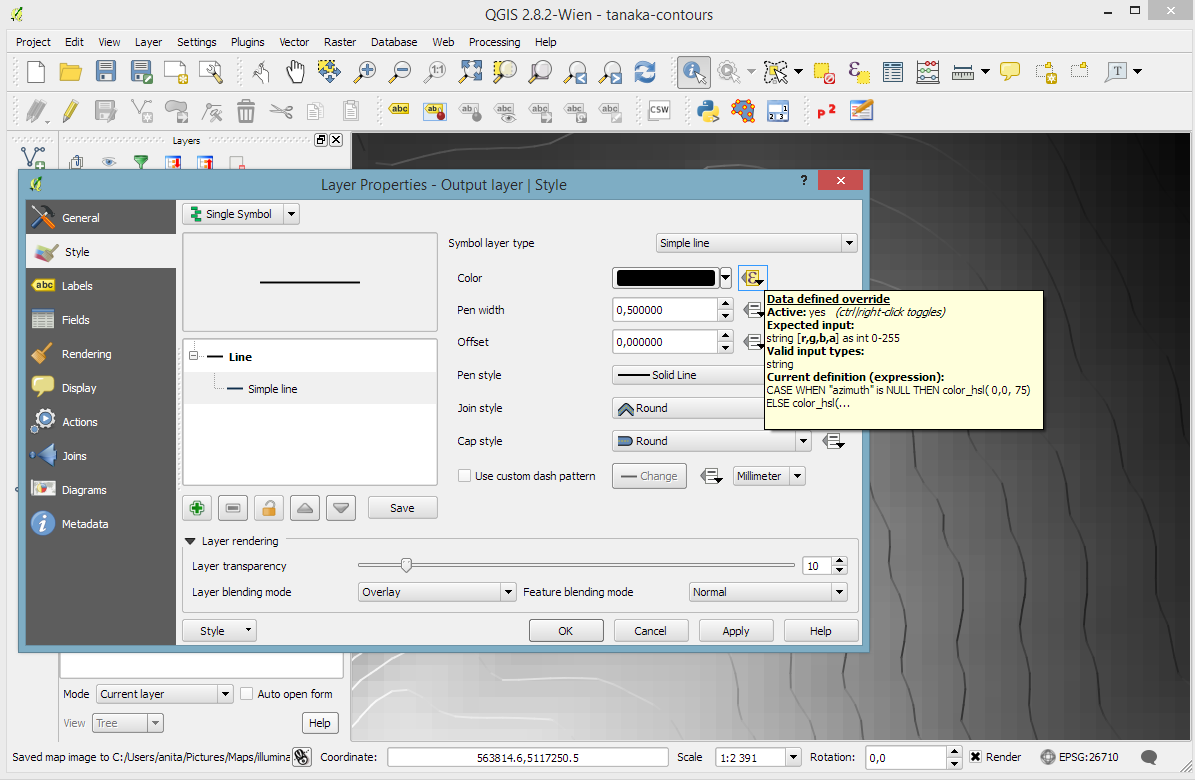Viewport: 1195px width, 780px height.
Task: Activate the Identify Features tool
Action: [x=693, y=71]
